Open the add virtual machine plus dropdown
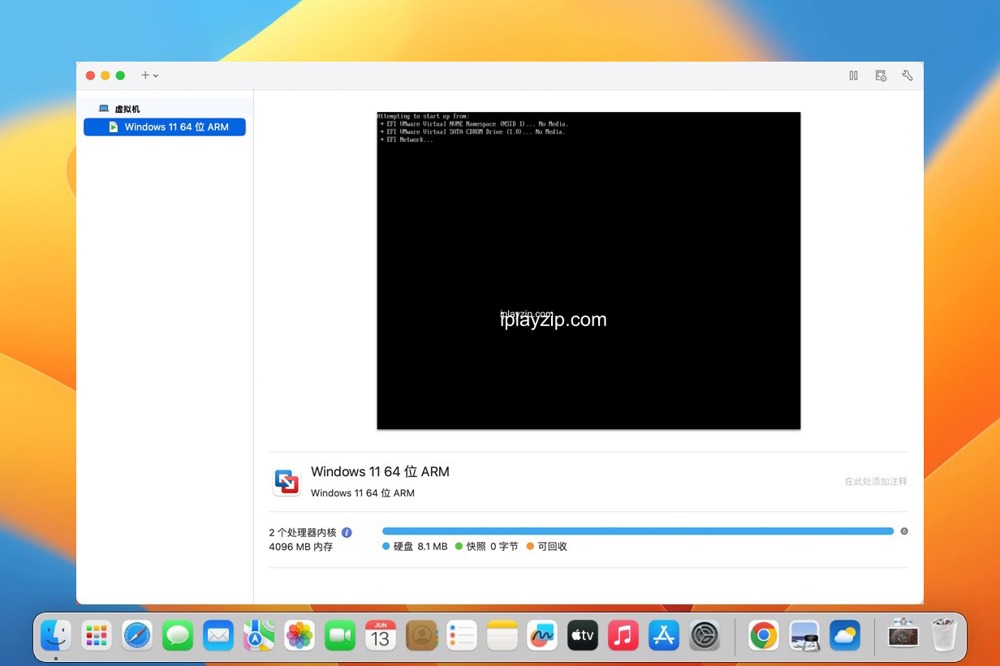 [x=150, y=75]
